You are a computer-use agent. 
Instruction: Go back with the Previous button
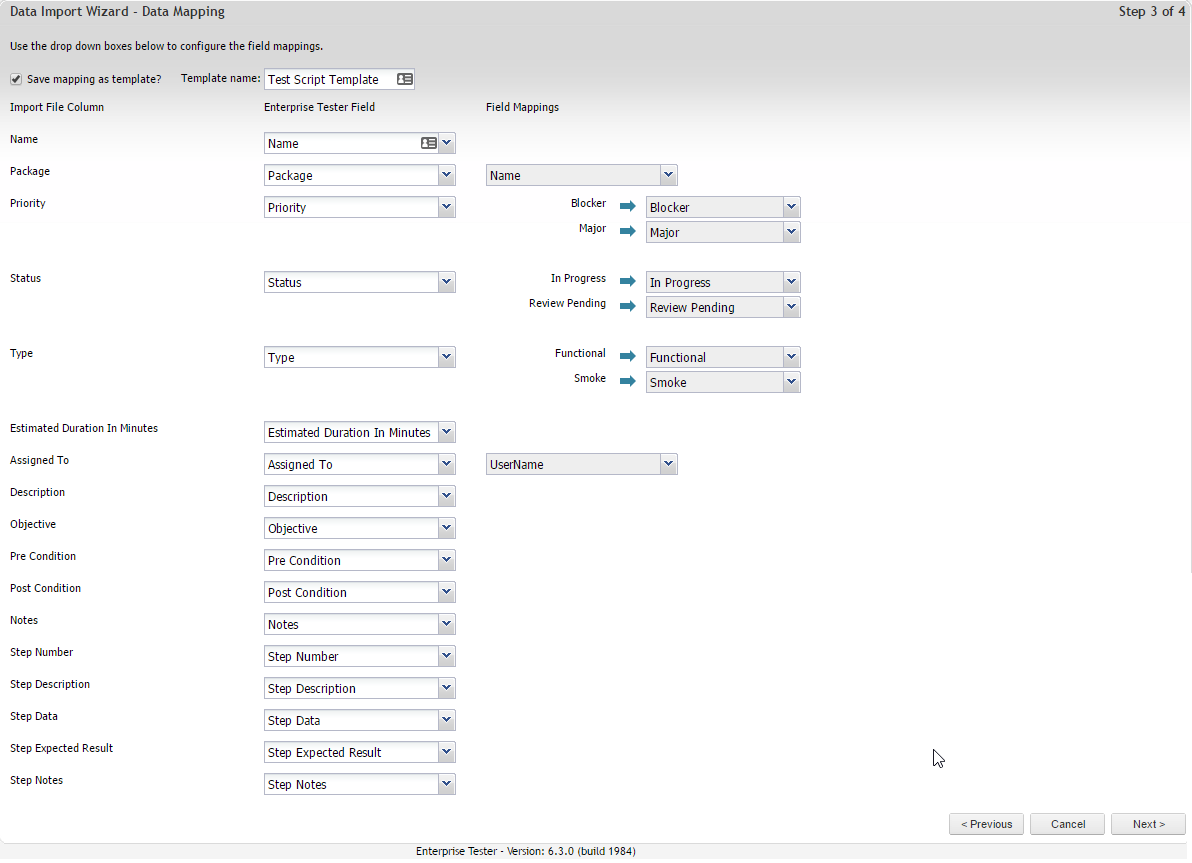click(x=986, y=824)
